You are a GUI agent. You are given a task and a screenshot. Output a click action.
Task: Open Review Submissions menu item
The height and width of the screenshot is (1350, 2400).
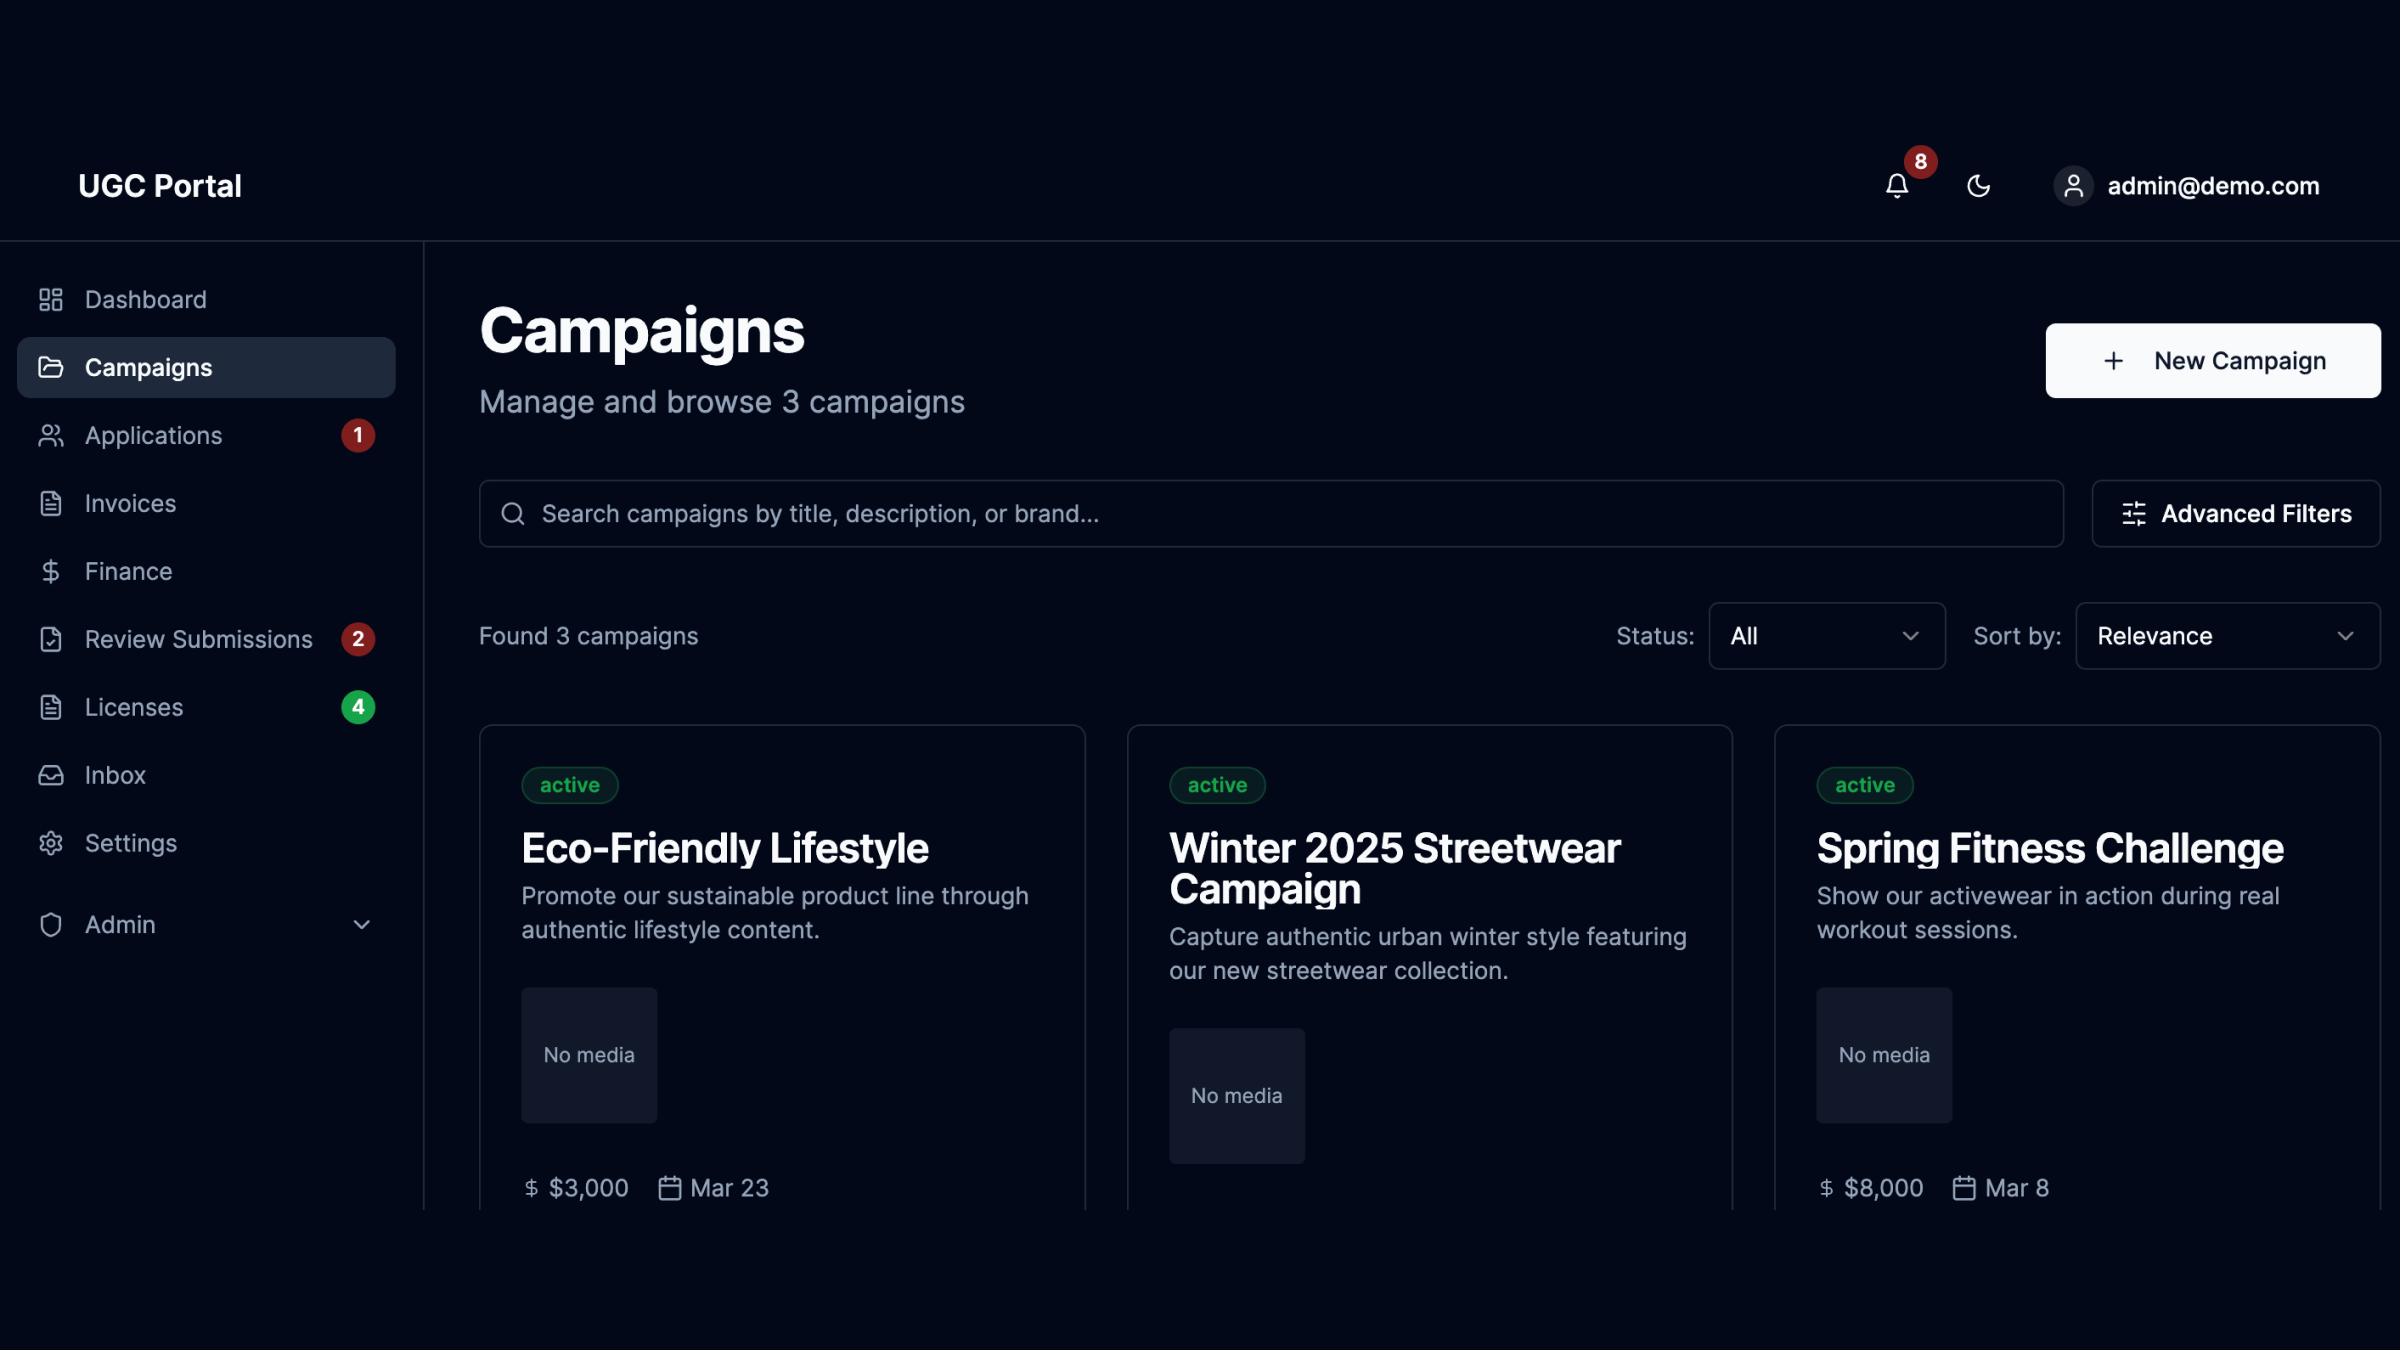click(198, 639)
